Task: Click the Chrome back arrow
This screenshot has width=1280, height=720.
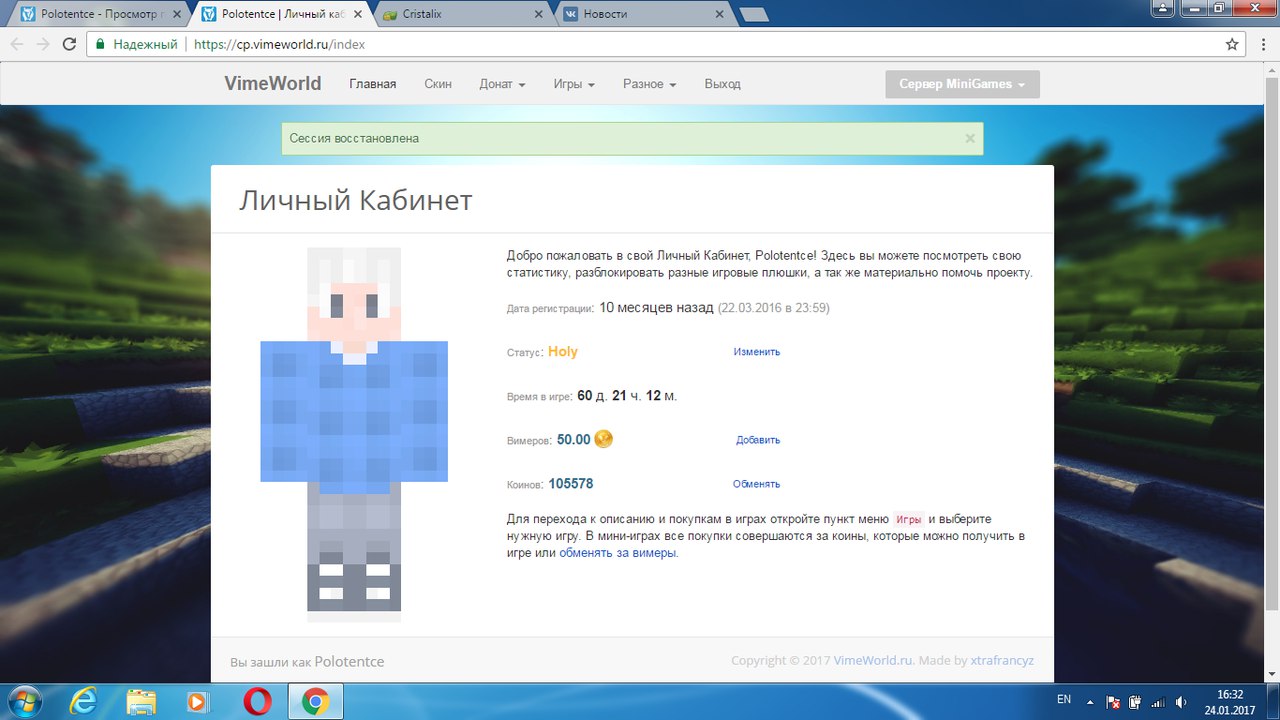Action: click(17, 44)
